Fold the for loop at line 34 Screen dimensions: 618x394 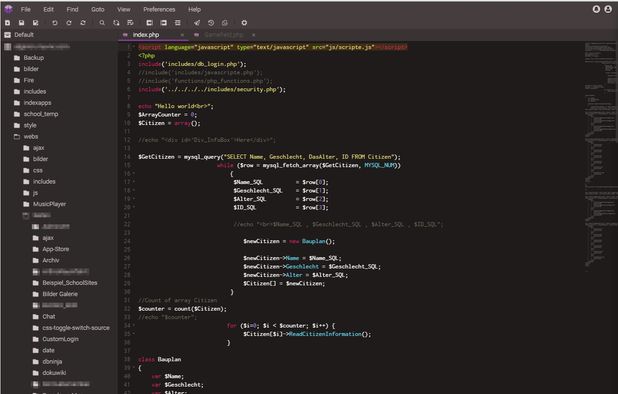pos(134,325)
